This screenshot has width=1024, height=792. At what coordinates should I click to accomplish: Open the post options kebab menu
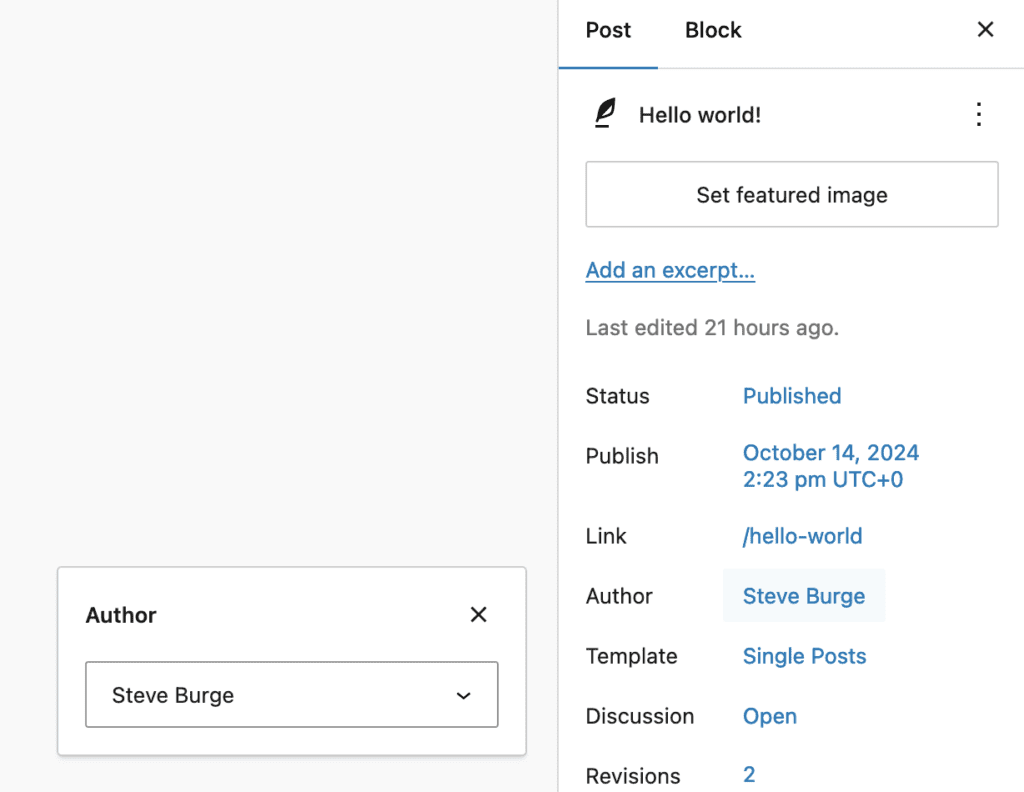coord(978,114)
